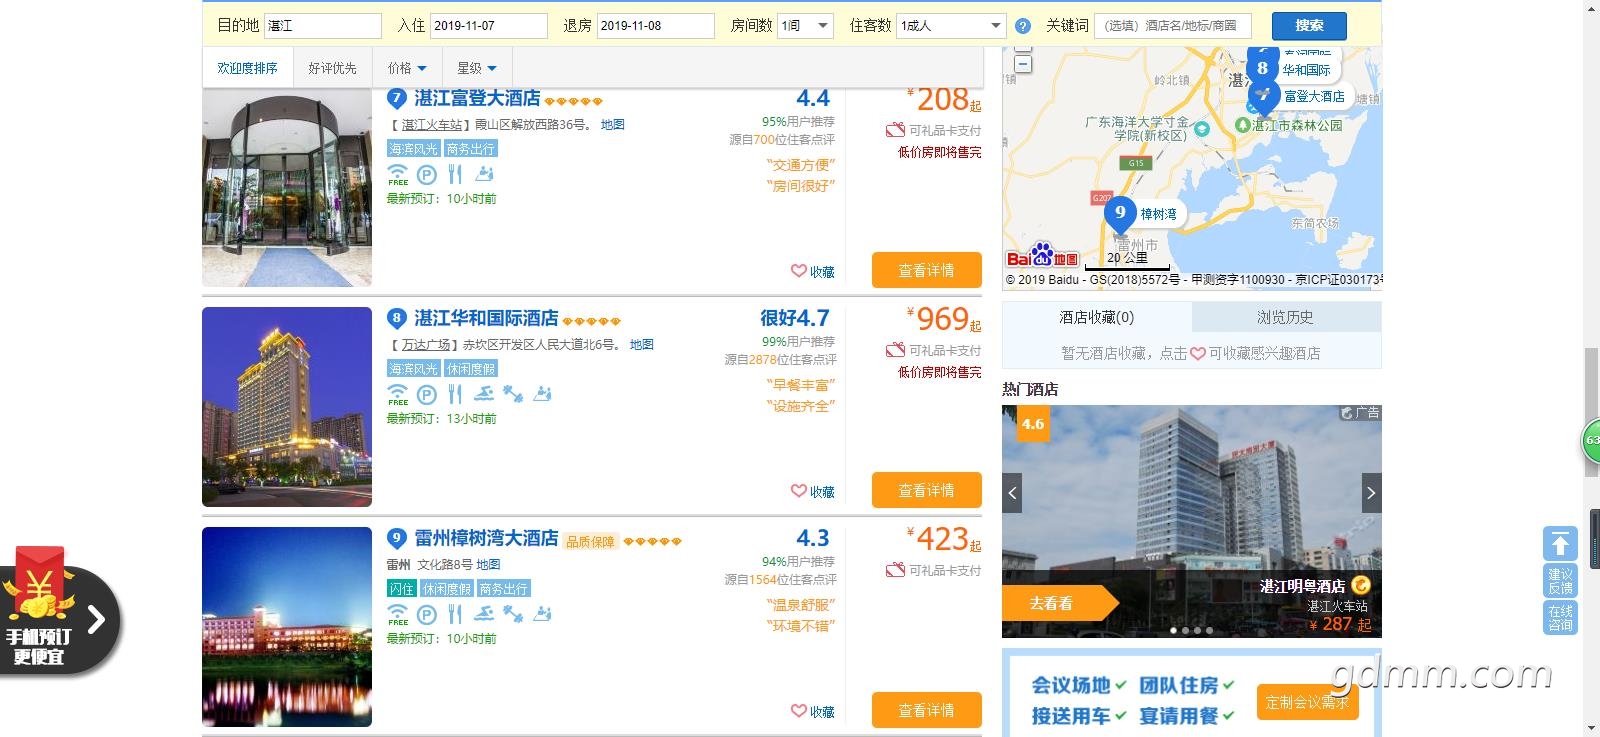The height and width of the screenshot is (737, 1600).
Task: Click the 富登大酒店 map marker label
Action: (x=1314, y=96)
